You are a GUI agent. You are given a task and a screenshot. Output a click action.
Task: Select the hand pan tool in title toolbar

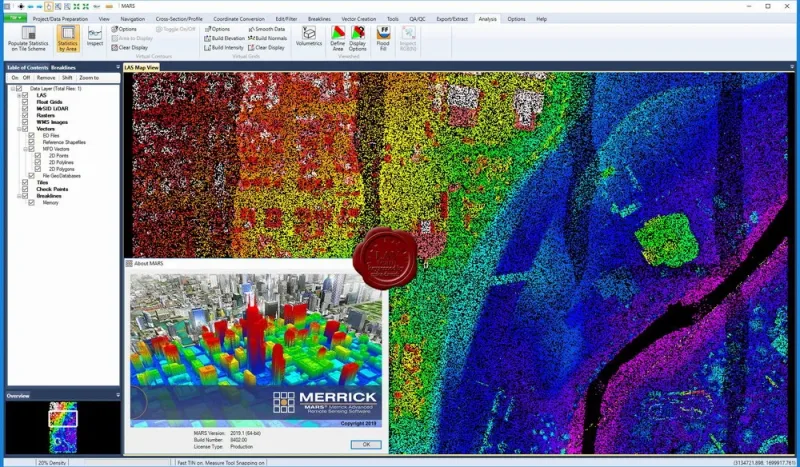pos(48,7)
